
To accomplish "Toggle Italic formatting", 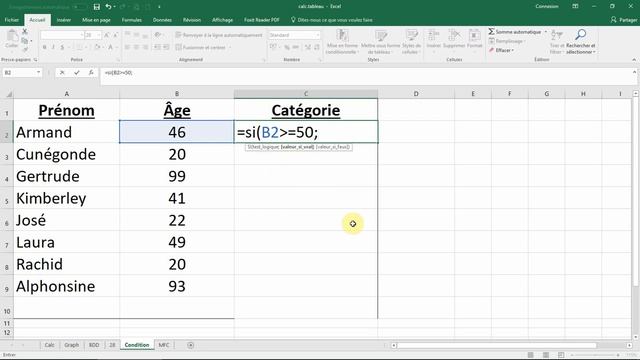I will 53,47.
